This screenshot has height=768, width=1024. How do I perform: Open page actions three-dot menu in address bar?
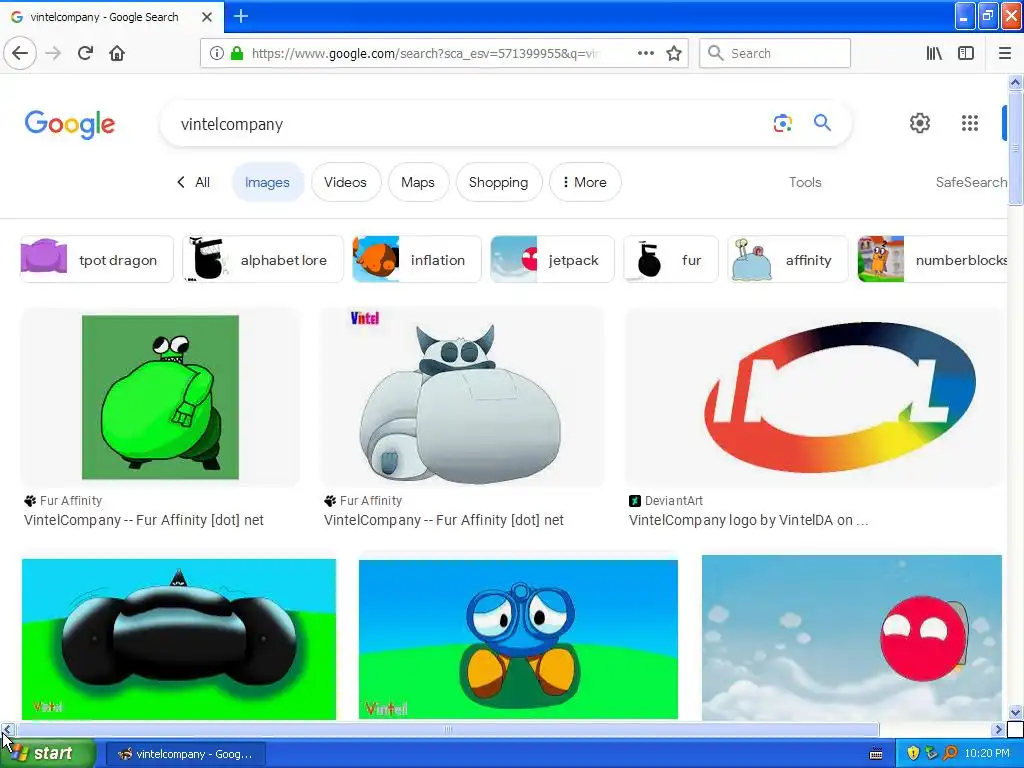click(645, 53)
